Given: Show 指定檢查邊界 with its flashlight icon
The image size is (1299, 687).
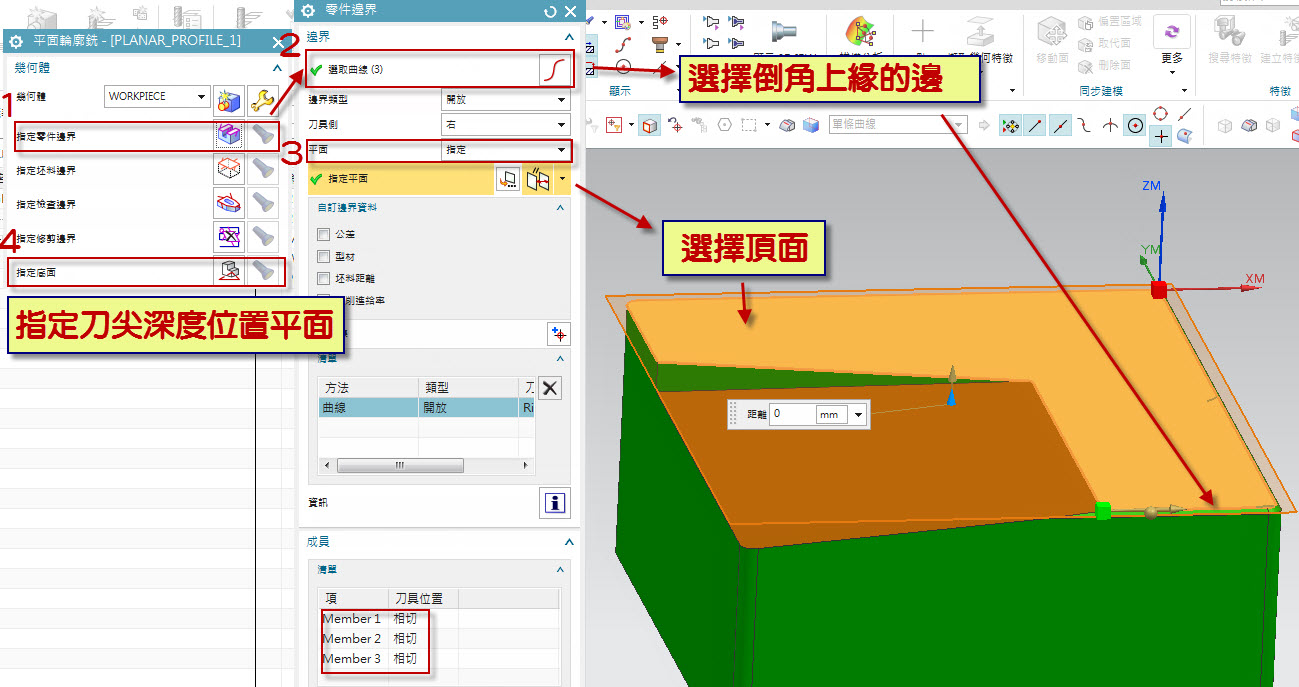Looking at the screenshot, I should click(263, 204).
